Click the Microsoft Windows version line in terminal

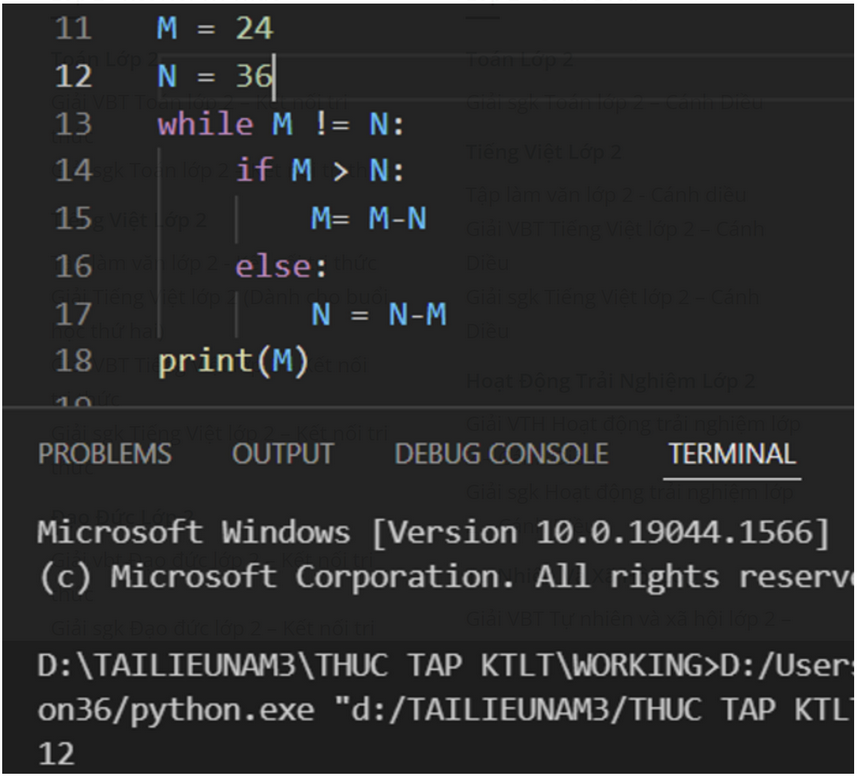tap(433, 532)
